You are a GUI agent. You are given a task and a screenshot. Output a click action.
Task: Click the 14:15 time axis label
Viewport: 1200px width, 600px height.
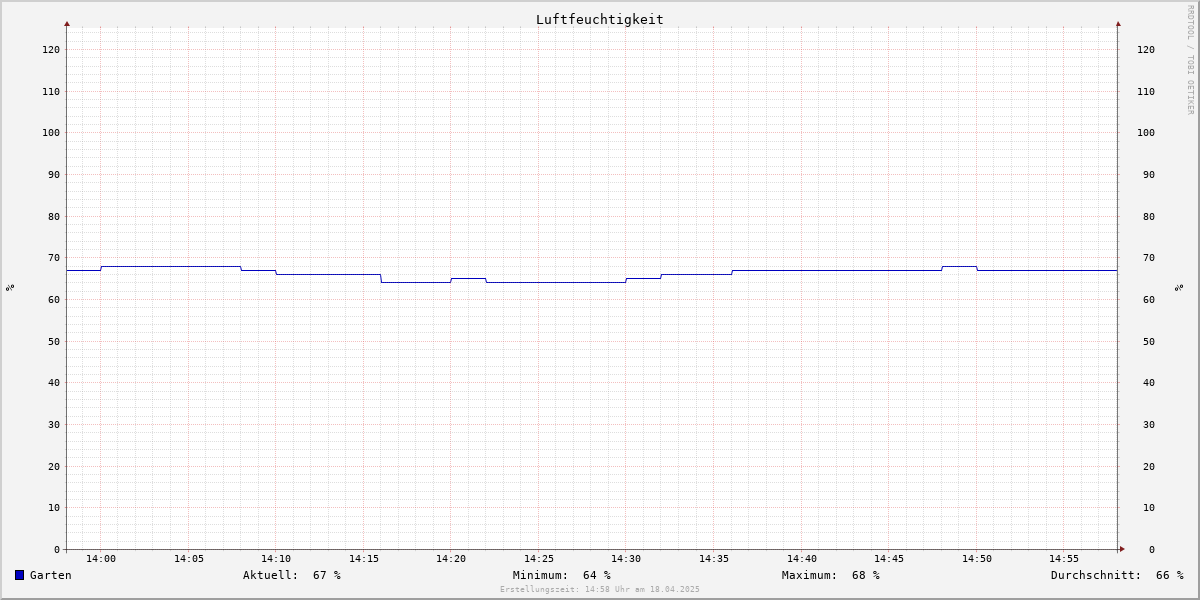pyautogui.click(x=364, y=559)
